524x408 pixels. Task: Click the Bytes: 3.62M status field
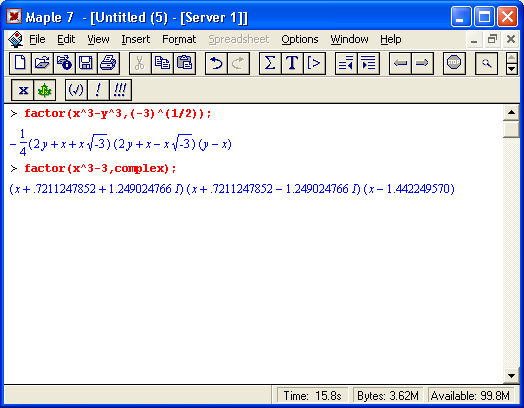[x=388, y=396]
